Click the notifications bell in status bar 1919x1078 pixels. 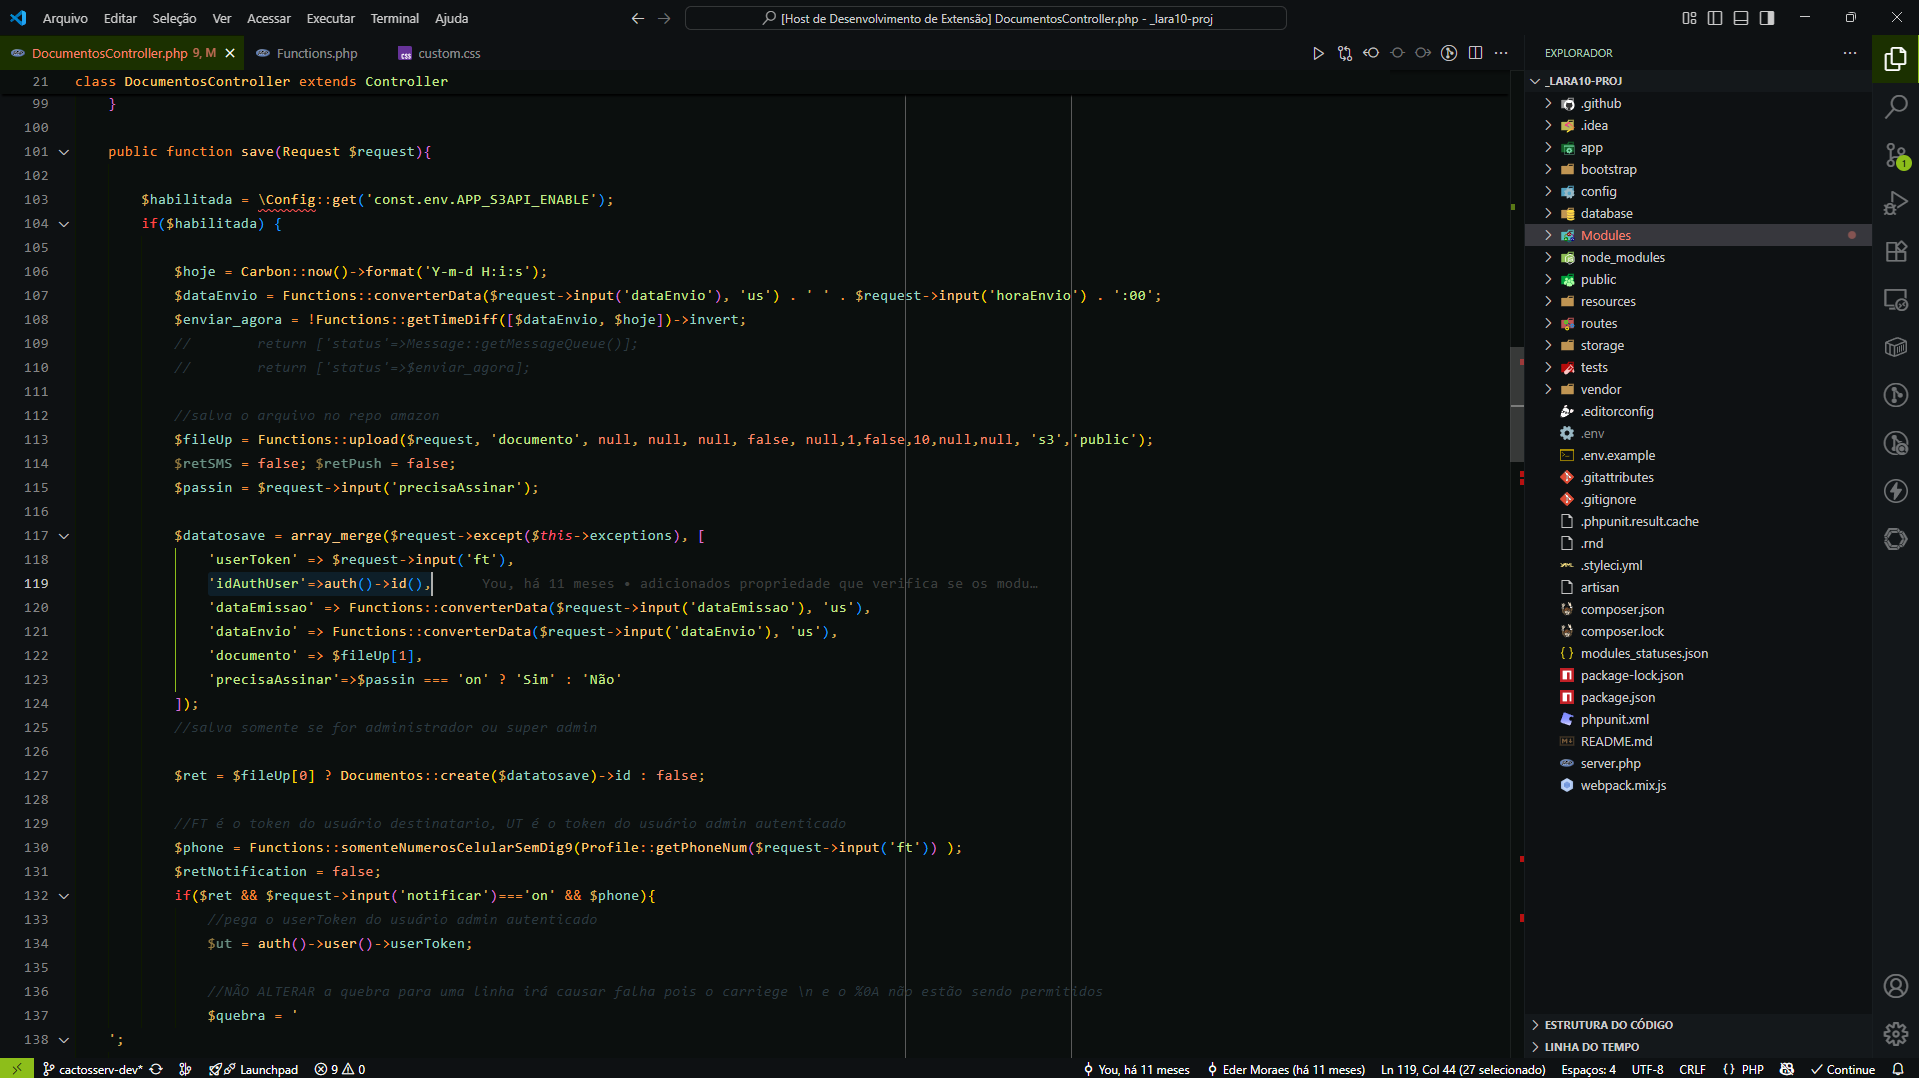(x=1897, y=1069)
